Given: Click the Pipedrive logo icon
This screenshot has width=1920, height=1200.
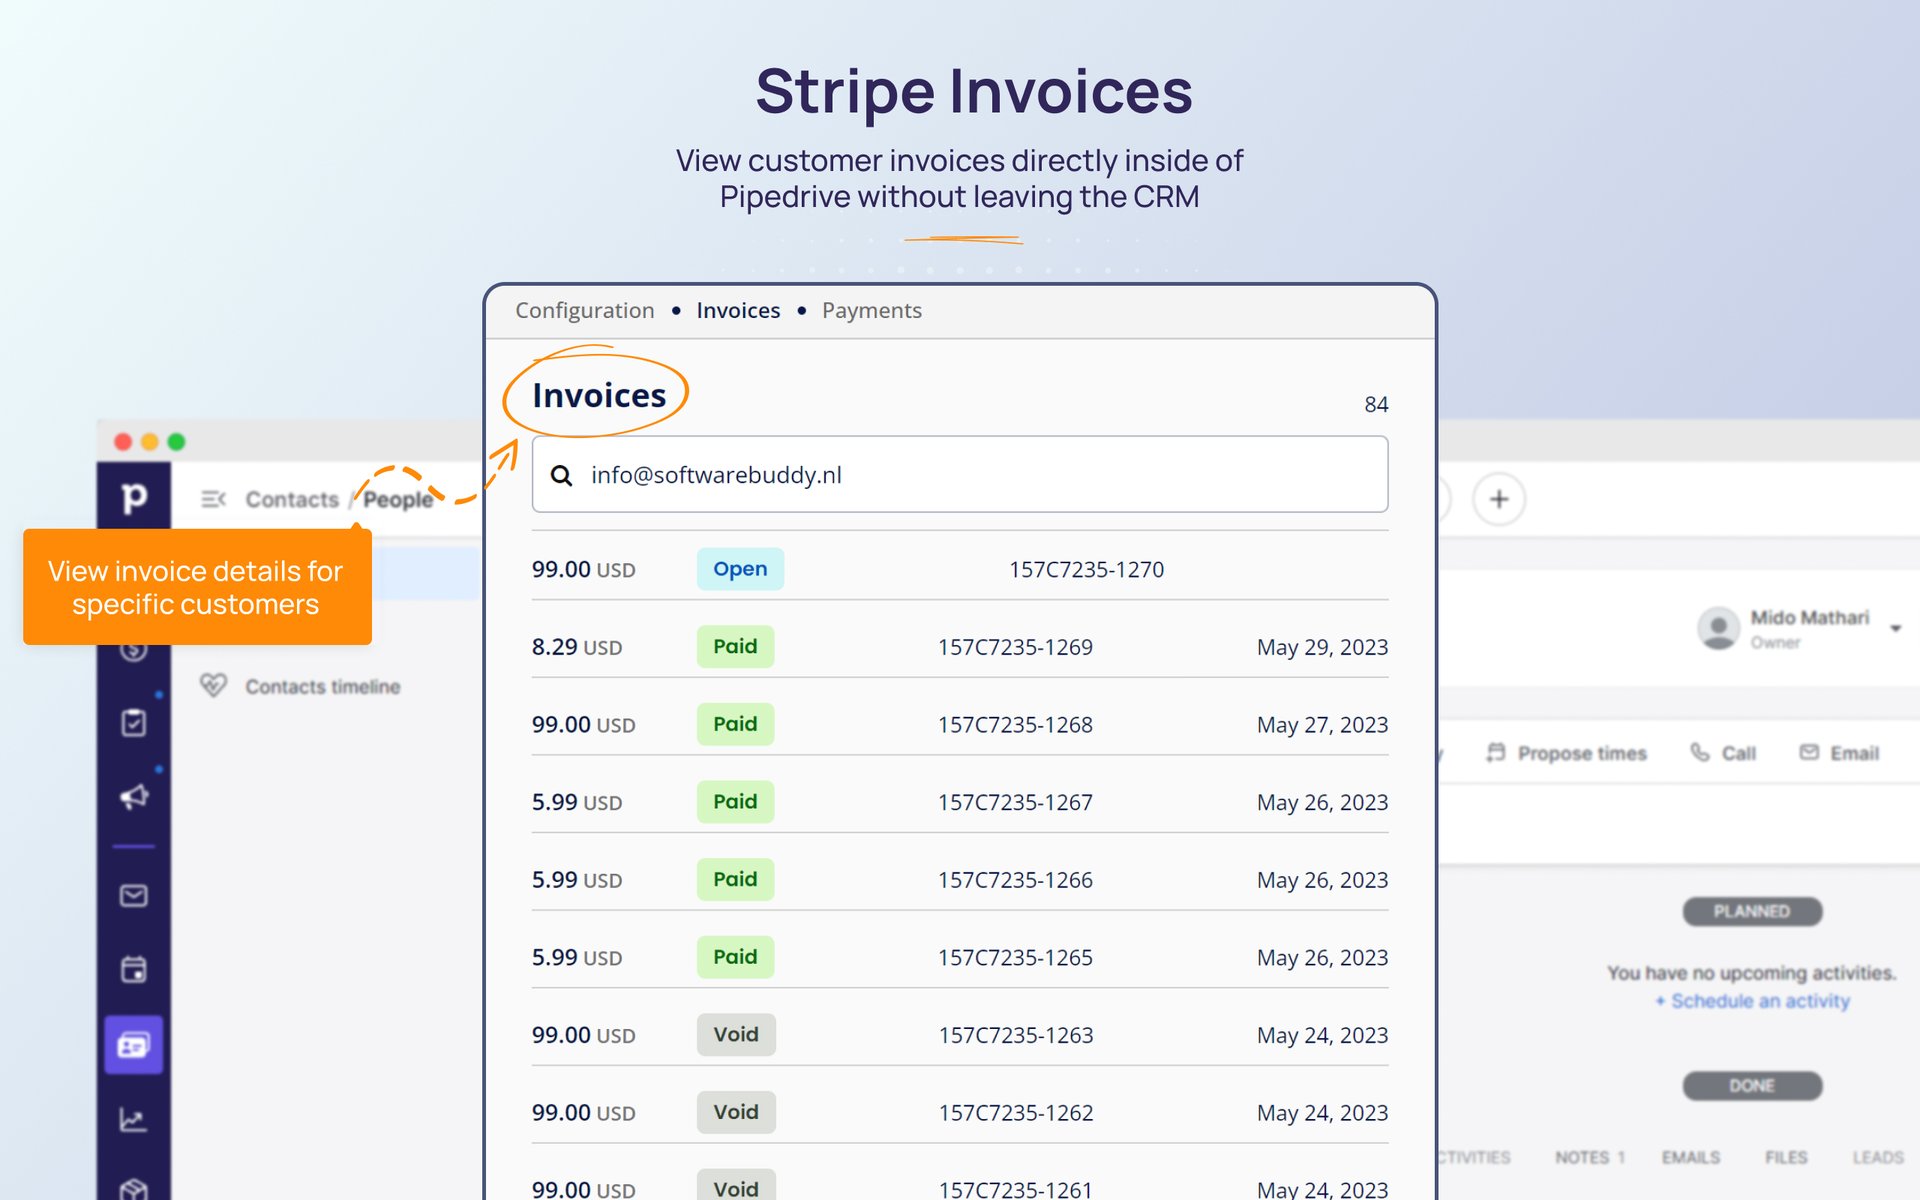Looking at the screenshot, I should pos(133,497).
